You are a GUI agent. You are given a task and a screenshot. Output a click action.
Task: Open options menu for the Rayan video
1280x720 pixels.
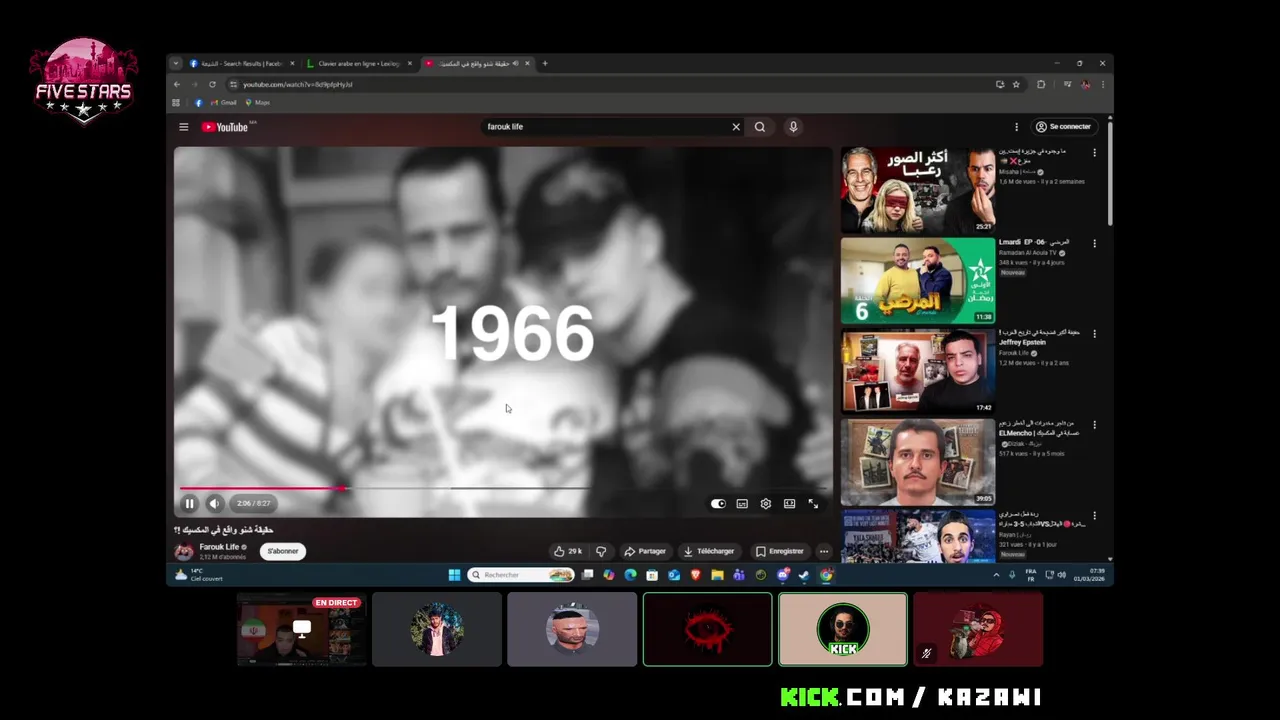(1094, 516)
